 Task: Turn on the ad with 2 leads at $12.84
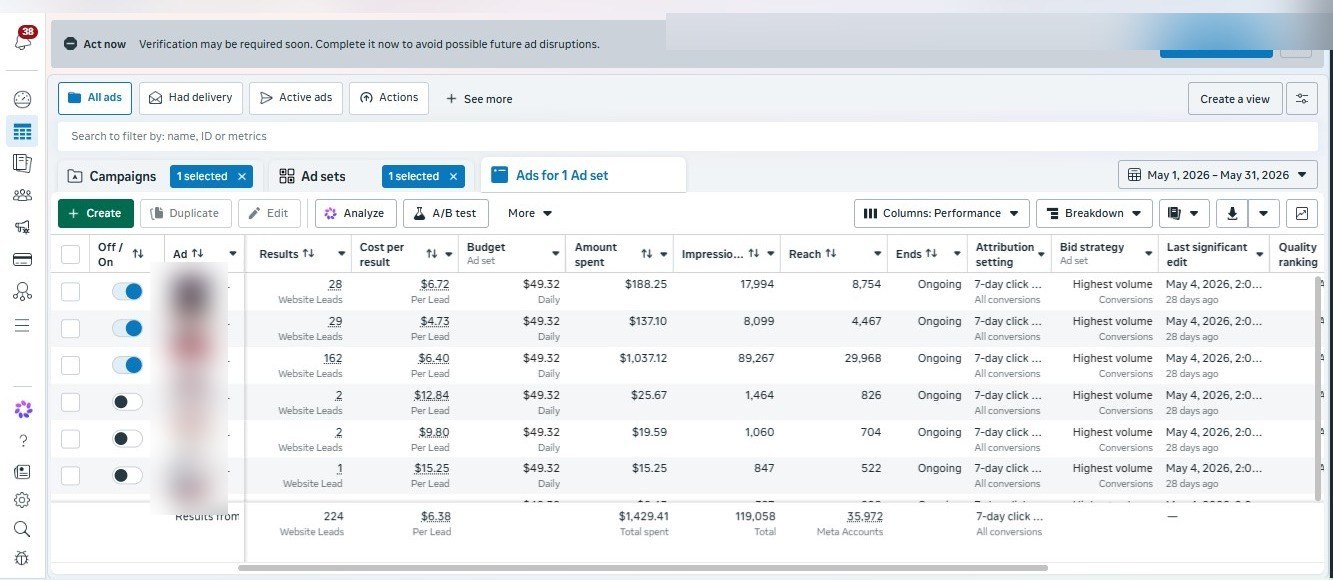[127, 402]
